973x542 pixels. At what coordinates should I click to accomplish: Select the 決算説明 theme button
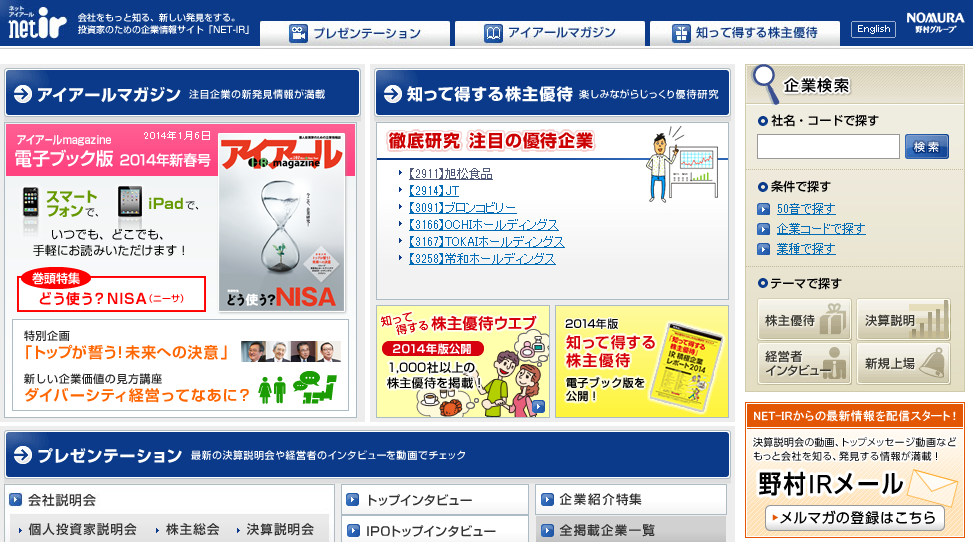coord(904,320)
